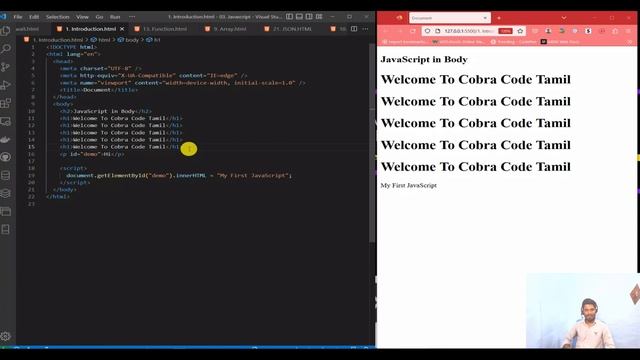This screenshot has height=360, width=640.
Task: Click the My First JavaScript paragraph
Action: [x=409, y=185]
